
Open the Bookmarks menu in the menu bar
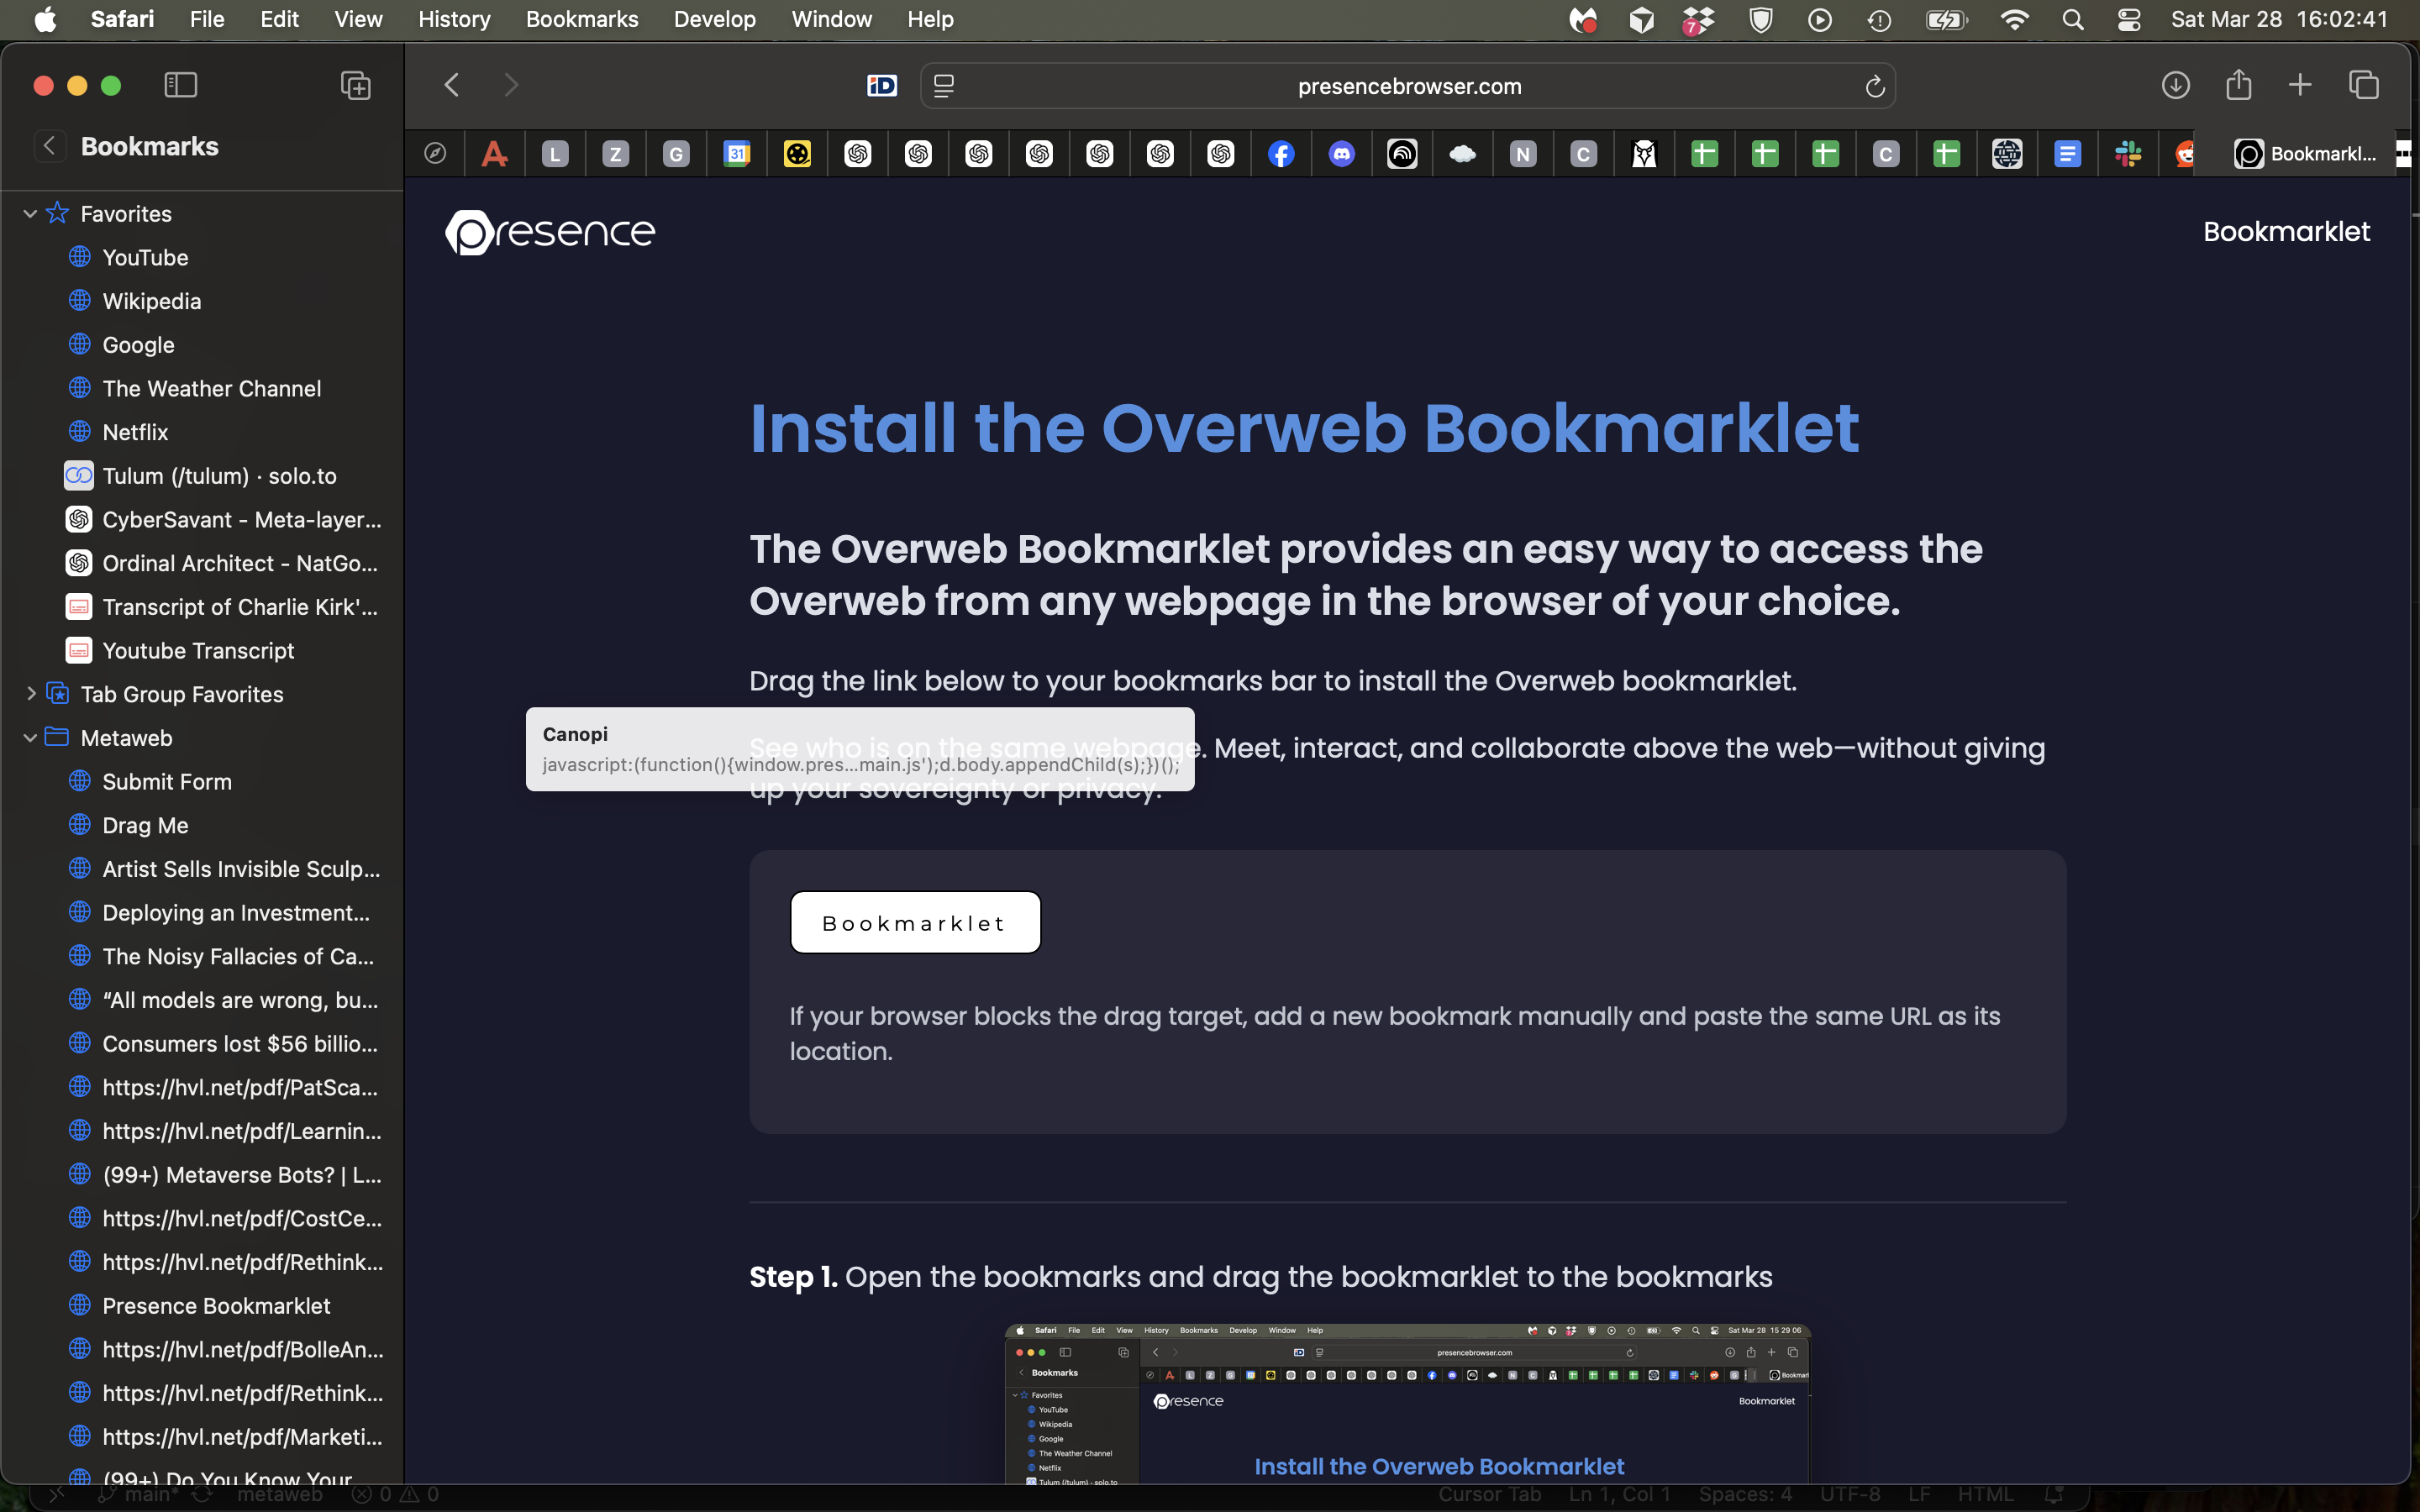[582, 19]
